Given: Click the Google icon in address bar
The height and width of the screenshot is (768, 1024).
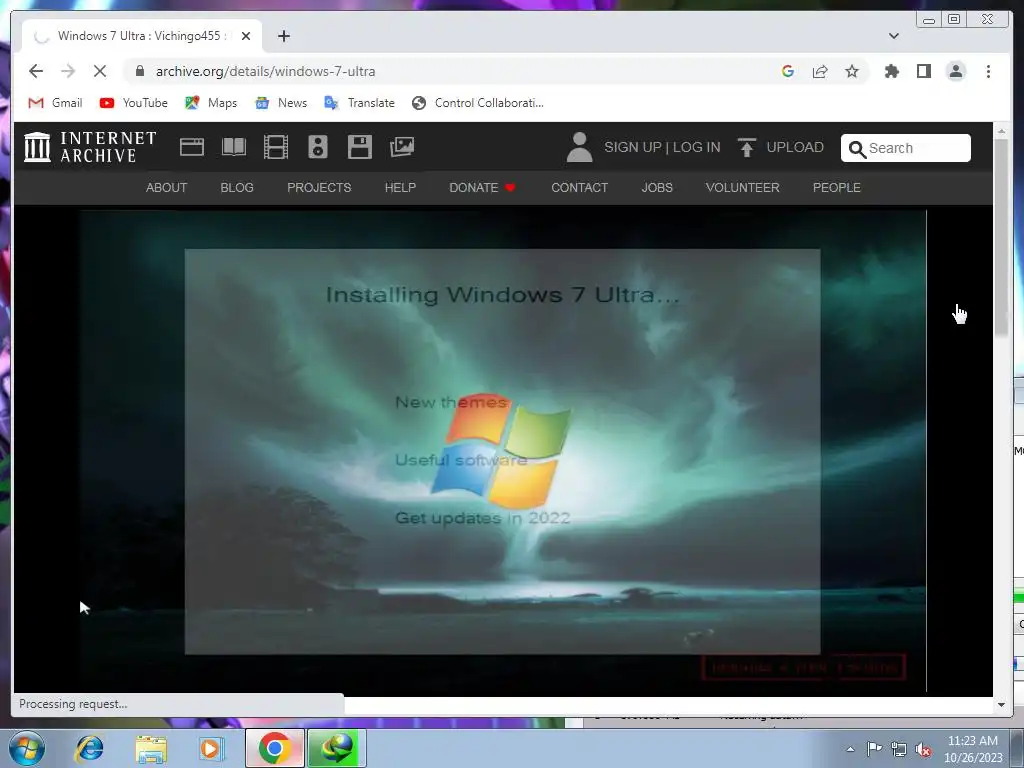Looking at the screenshot, I should [788, 71].
